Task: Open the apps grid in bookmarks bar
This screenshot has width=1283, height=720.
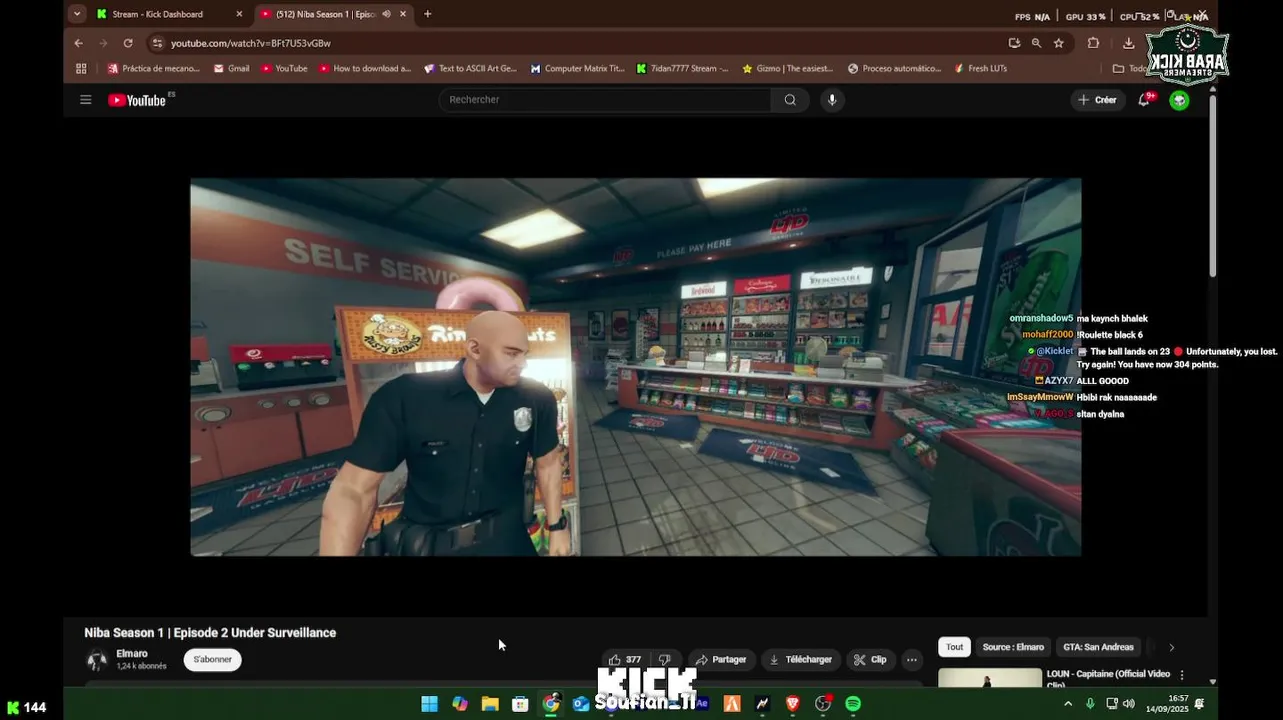Action: pos(81,69)
